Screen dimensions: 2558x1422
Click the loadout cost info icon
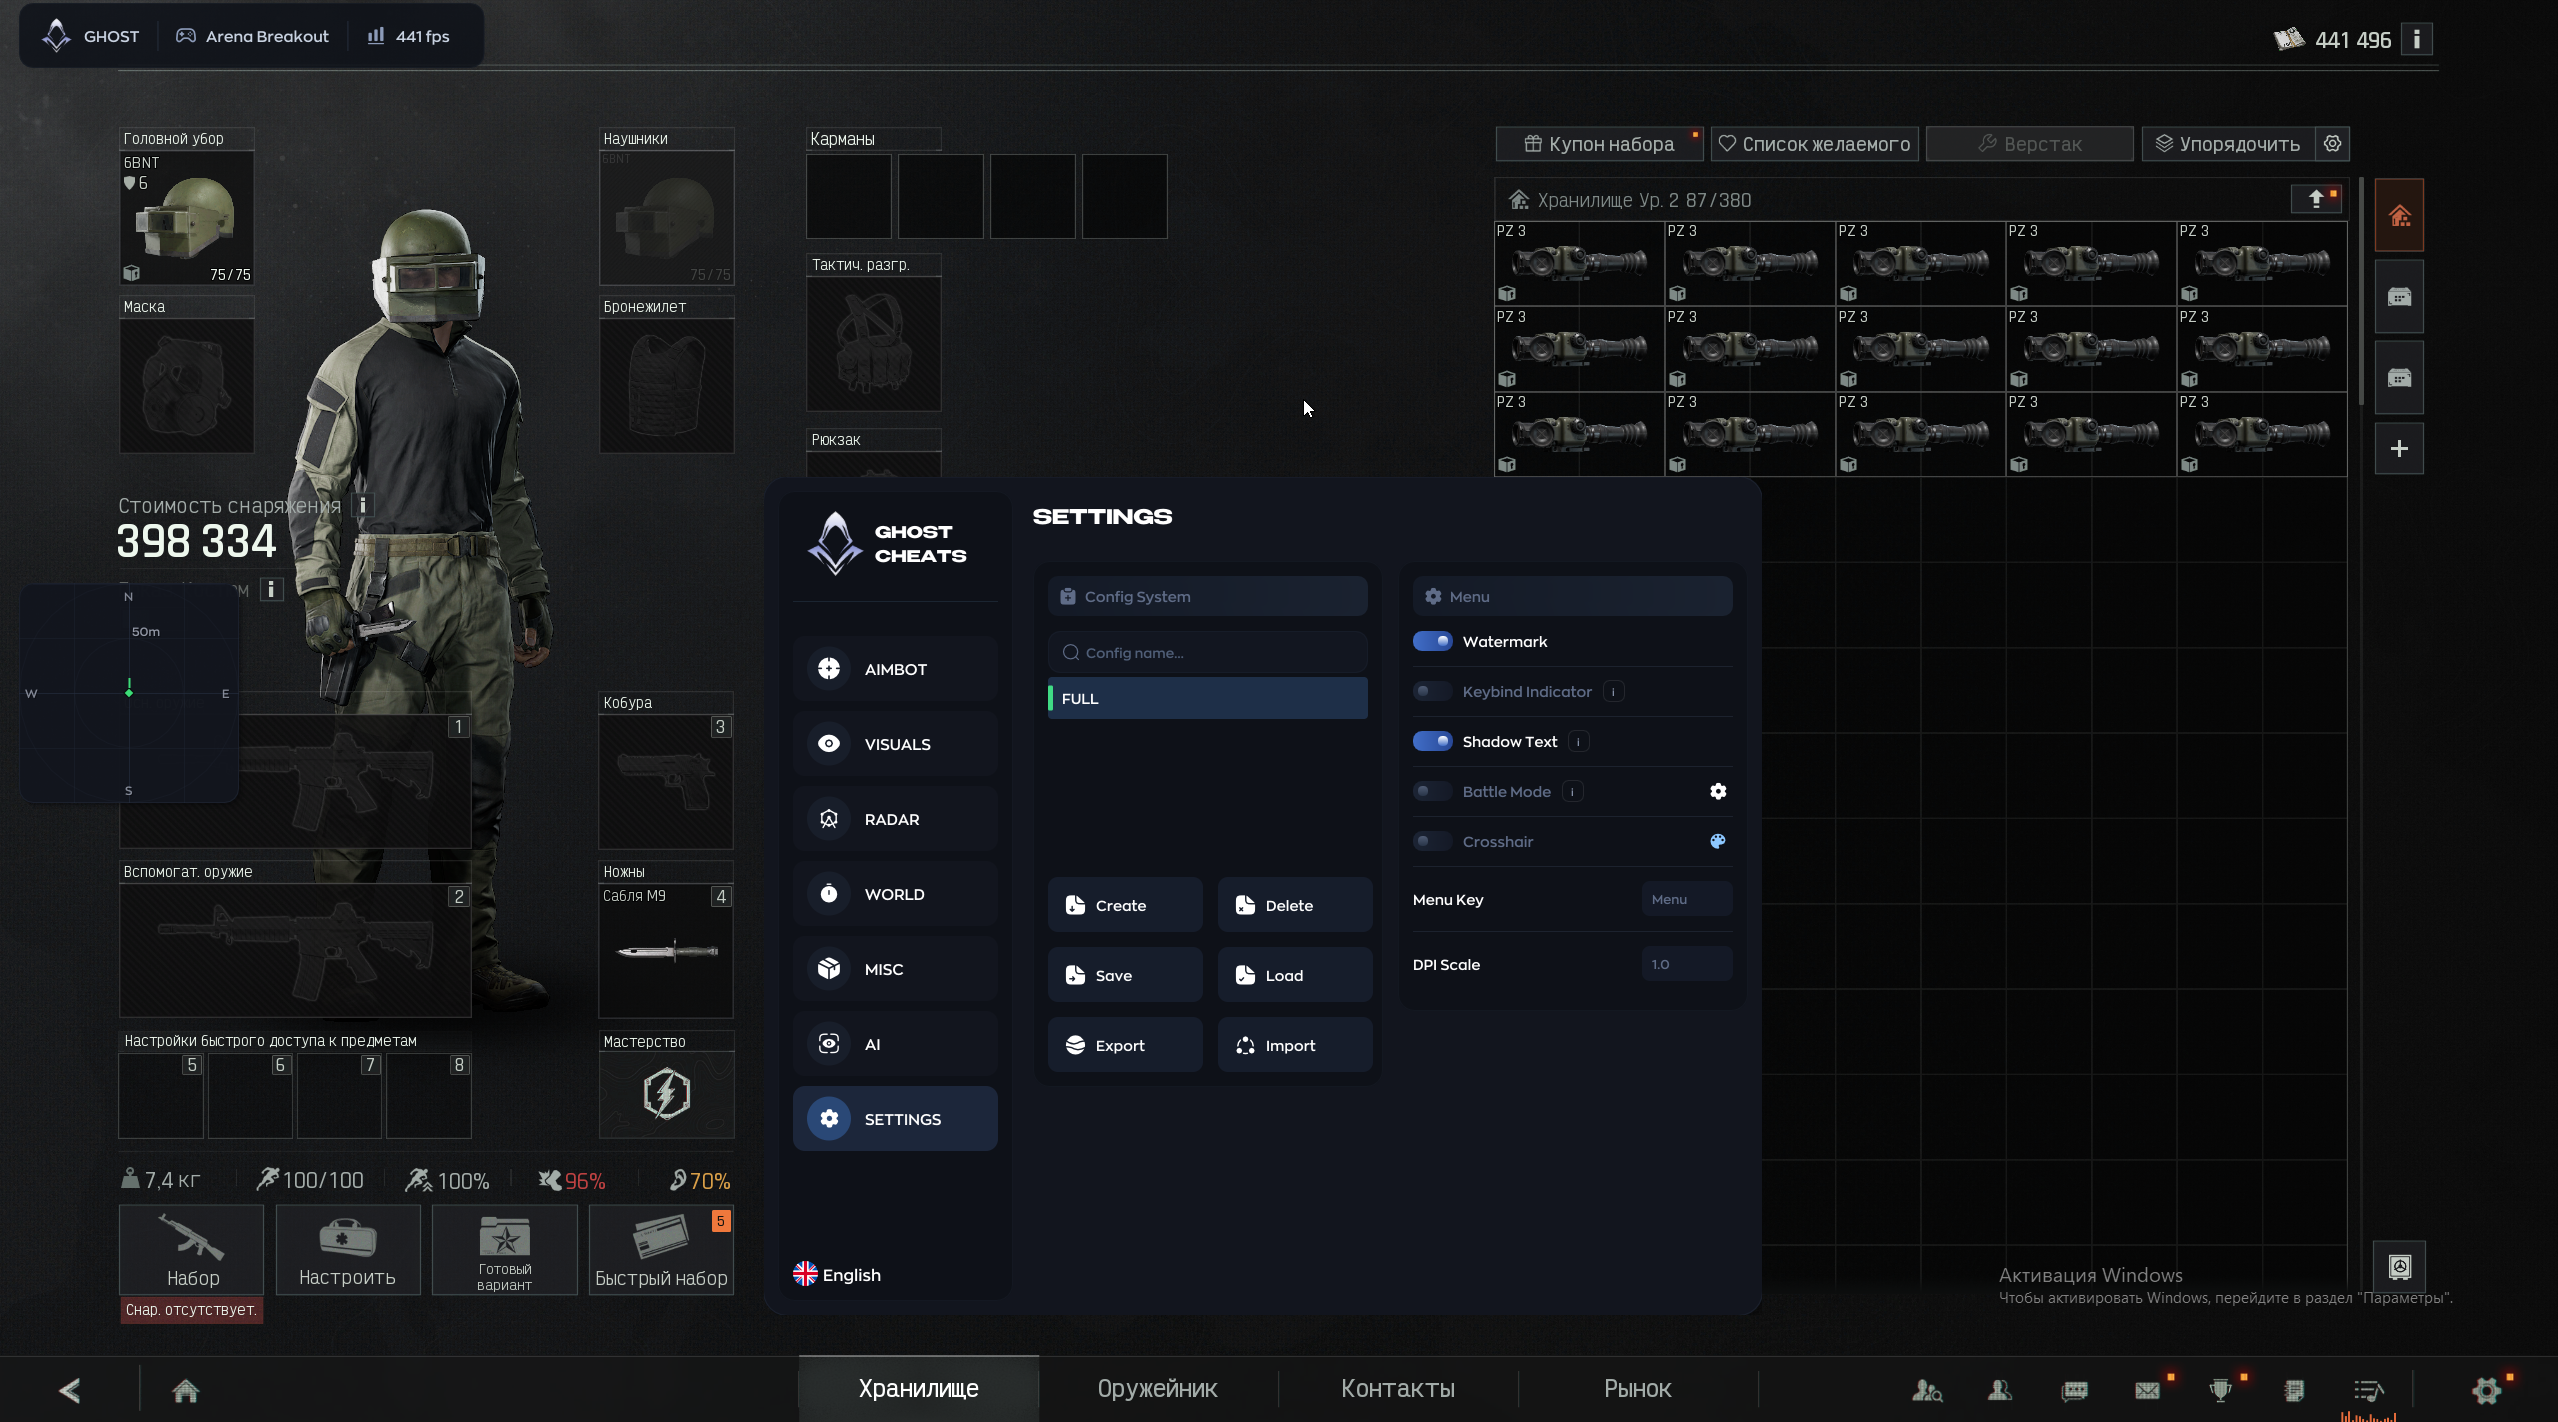pos(363,505)
